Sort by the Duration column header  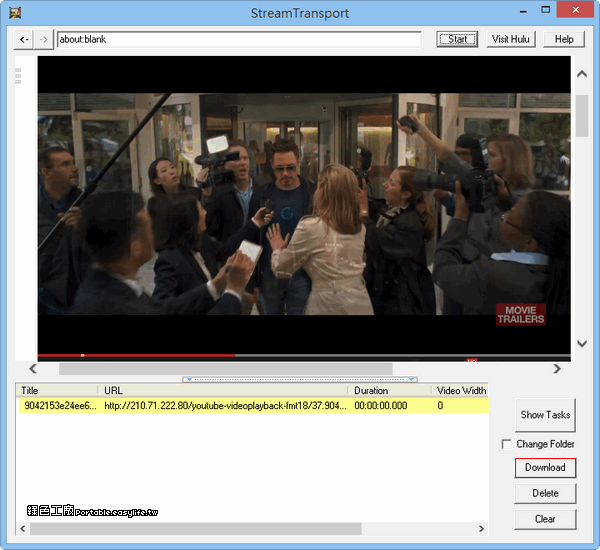coord(390,390)
